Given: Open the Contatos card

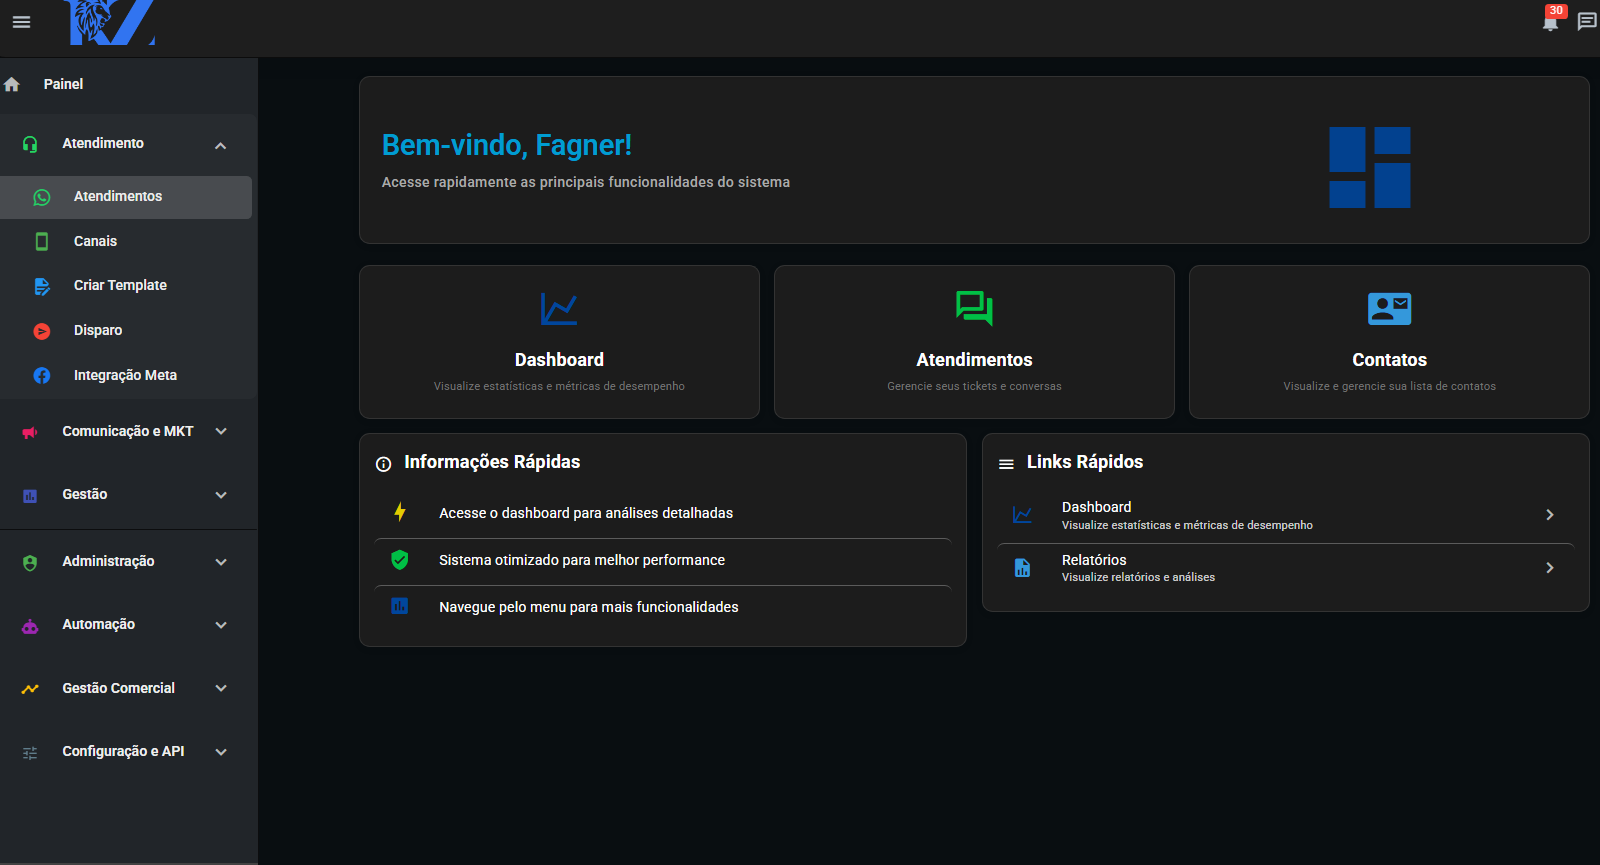Looking at the screenshot, I should pyautogui.click(x=1389, y=342).
